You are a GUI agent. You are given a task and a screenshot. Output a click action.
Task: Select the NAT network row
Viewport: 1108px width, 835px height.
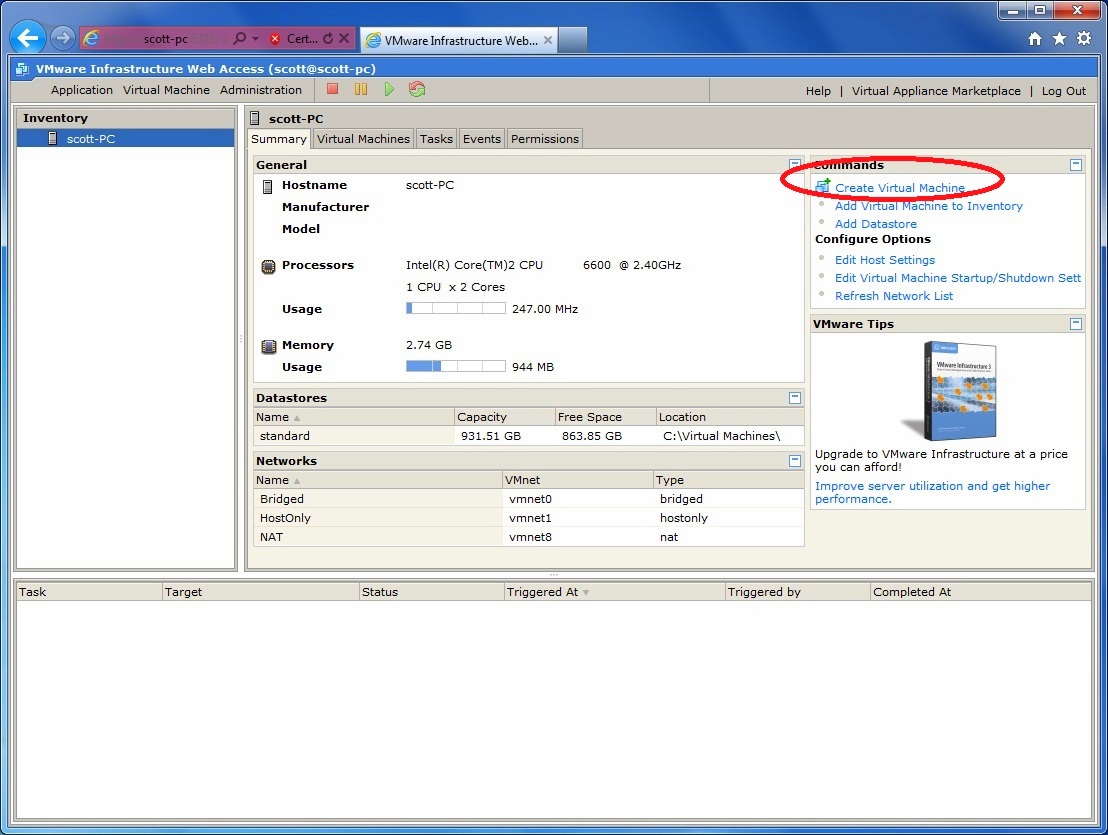pos(529,537)
